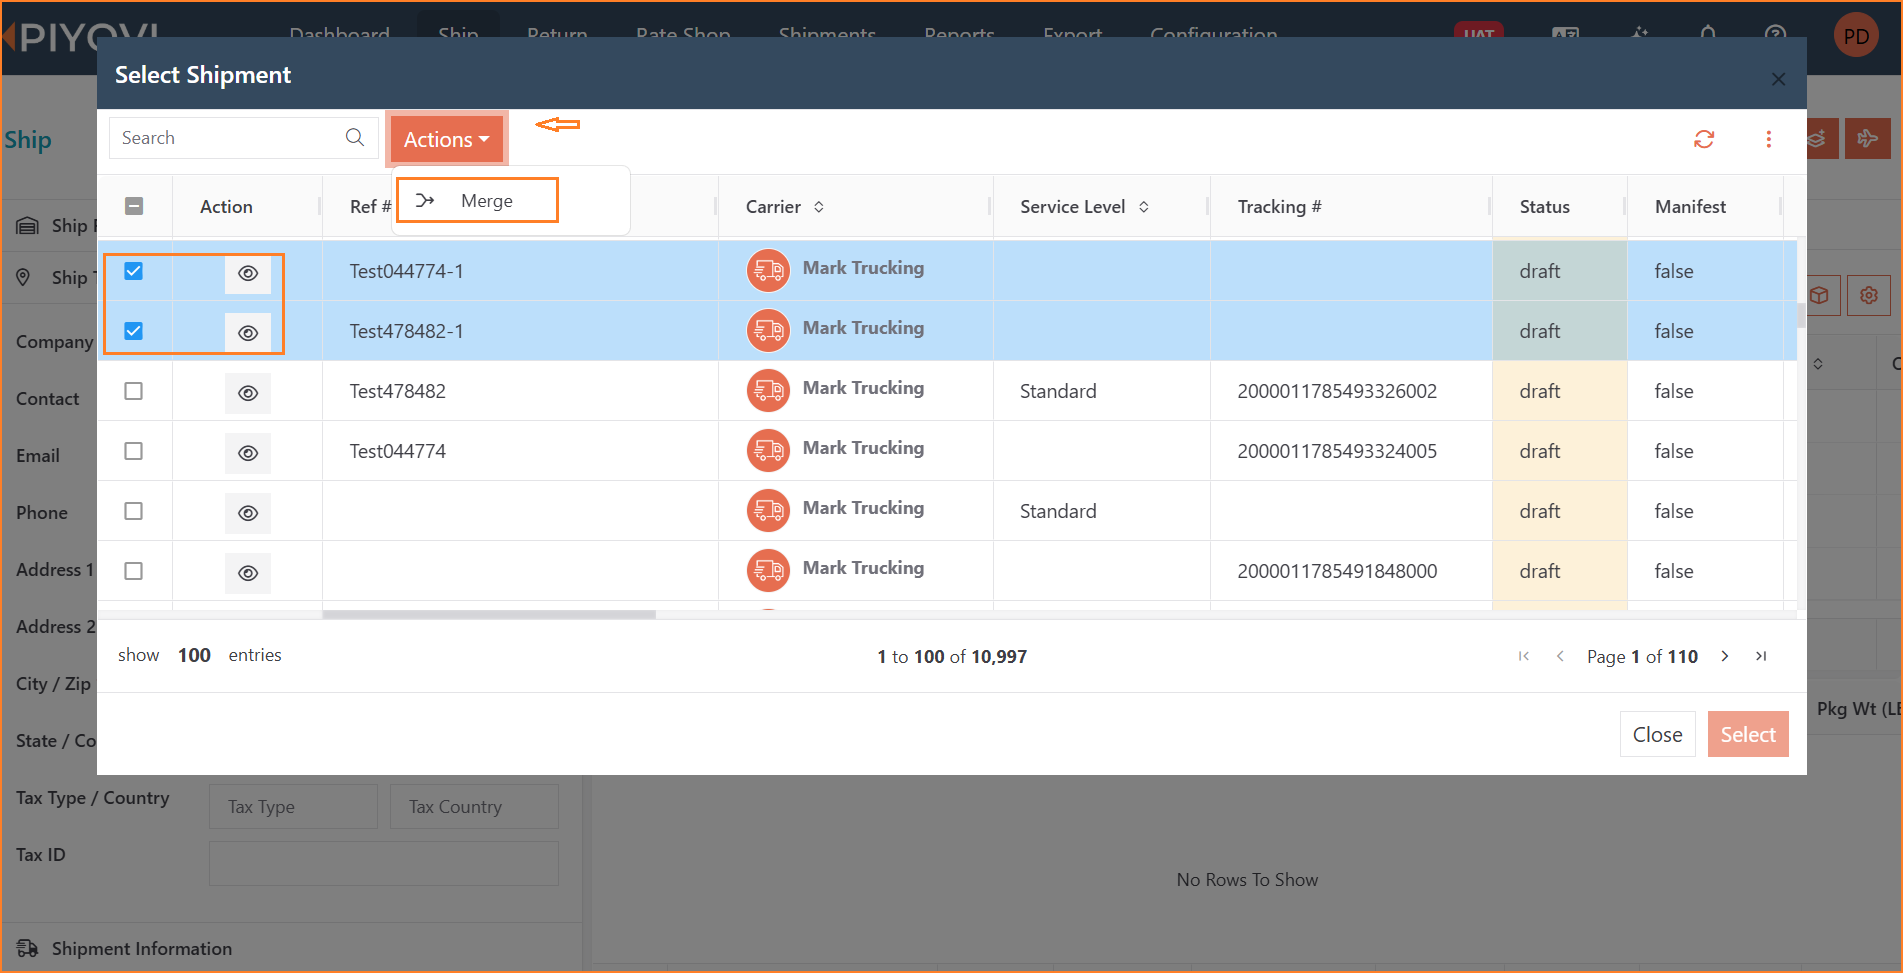This screenshot has height=973, width=1903.
Task: Click the PD user avatar
Action: 1856,36
